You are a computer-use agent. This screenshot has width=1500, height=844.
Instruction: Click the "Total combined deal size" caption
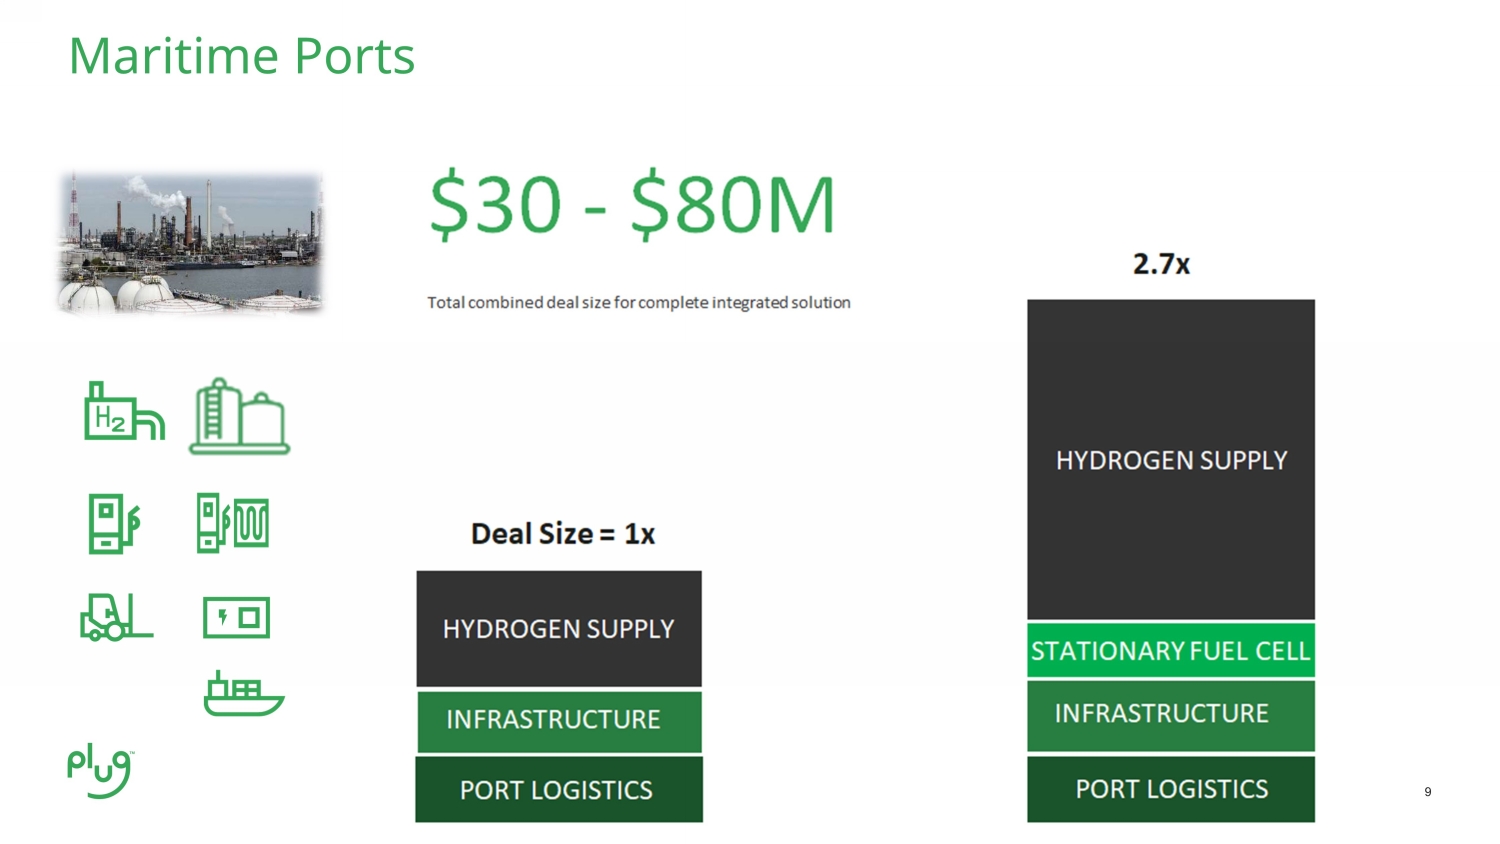(x=639, y=303)
